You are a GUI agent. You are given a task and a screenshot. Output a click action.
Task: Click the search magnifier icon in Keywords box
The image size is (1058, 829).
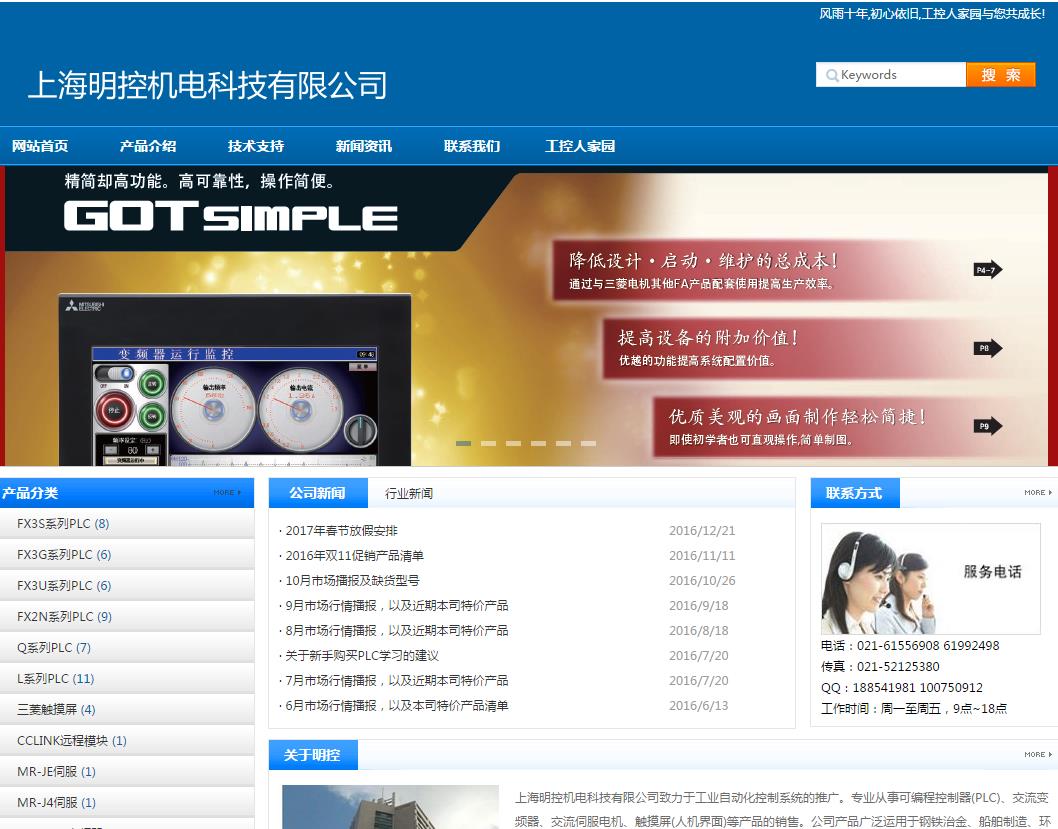(x=832, y=75)
